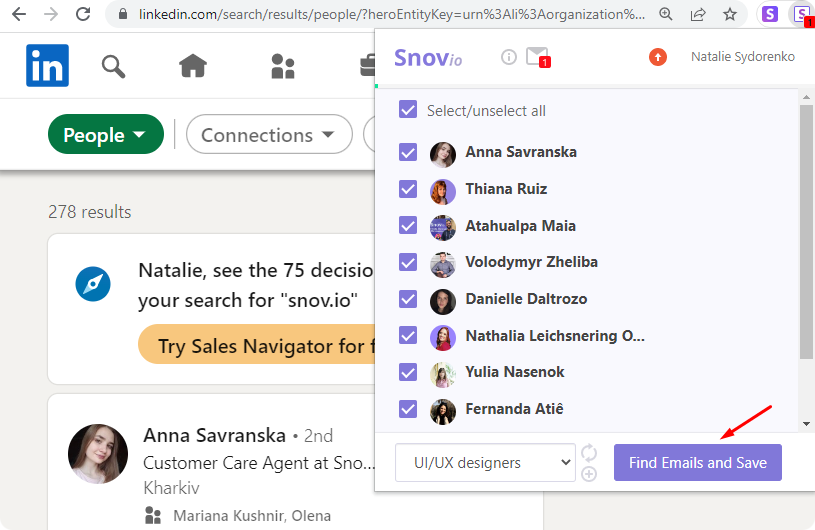Click the Kharkiv location text
Image resolution: width=815 pixels, height=530 pixels.
[x=171, y=488]
